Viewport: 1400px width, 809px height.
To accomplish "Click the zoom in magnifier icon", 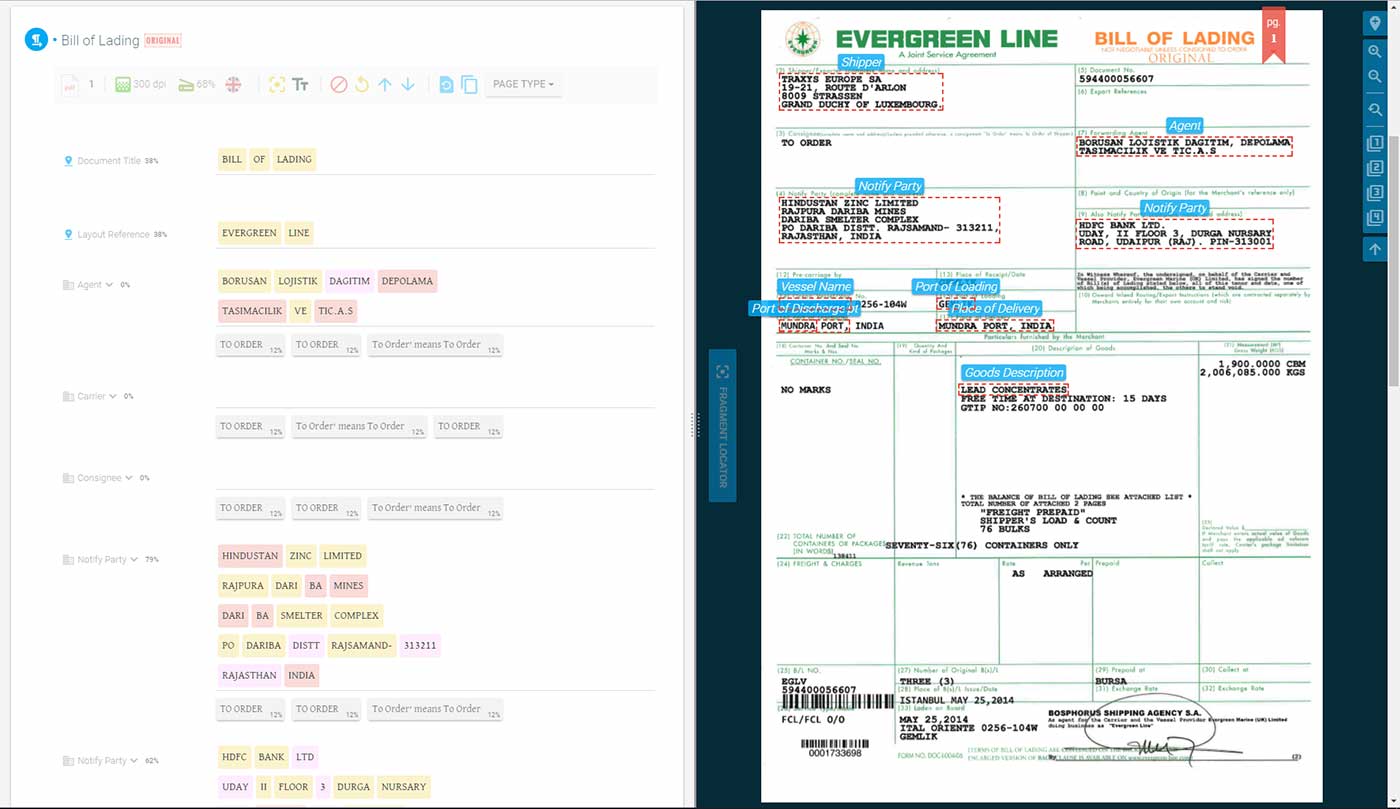I will pyautogui.click(x=1375, y=51).
